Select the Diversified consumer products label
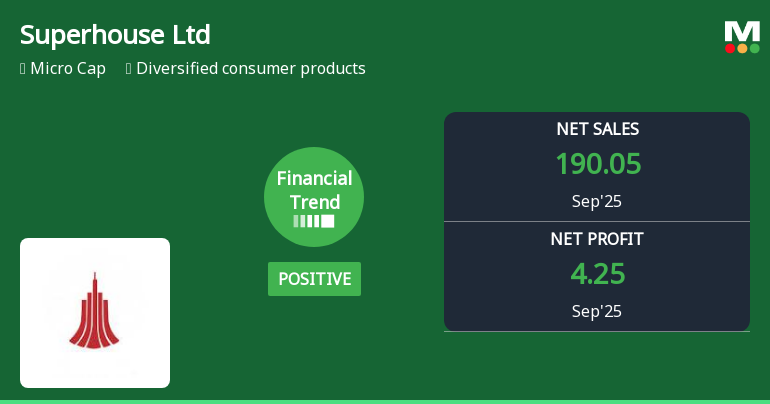 [x=251, y=69]
